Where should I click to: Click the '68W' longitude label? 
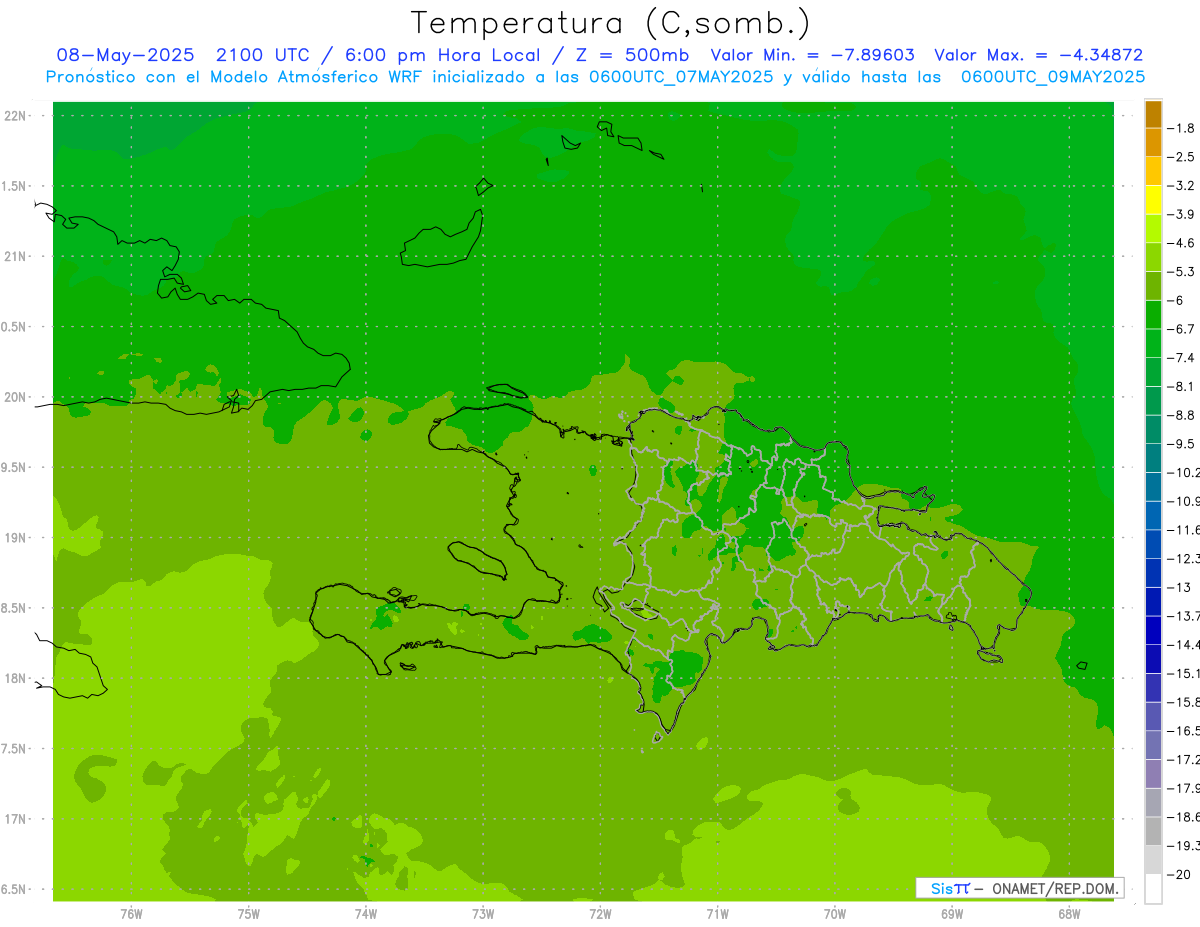(x=1069, y=913)
